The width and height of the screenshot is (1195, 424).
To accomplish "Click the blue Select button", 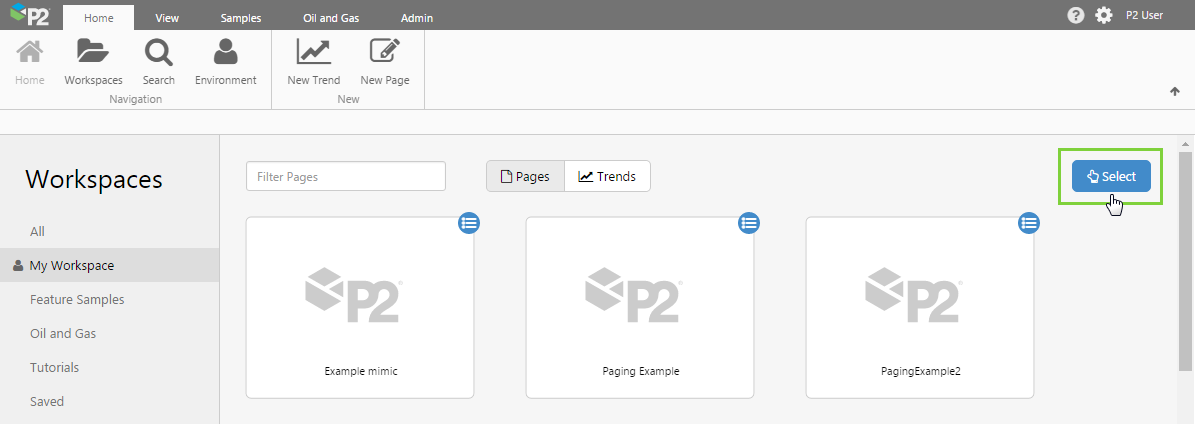I will pyautogui.click(x=1111, y=176).
